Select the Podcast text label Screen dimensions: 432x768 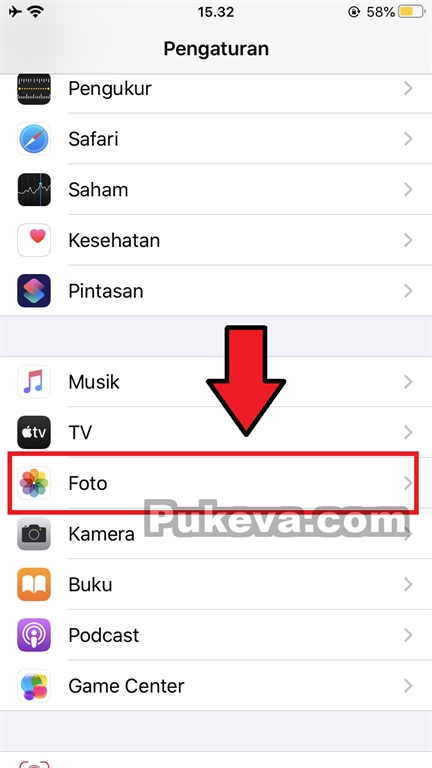(x=104, y=635)
